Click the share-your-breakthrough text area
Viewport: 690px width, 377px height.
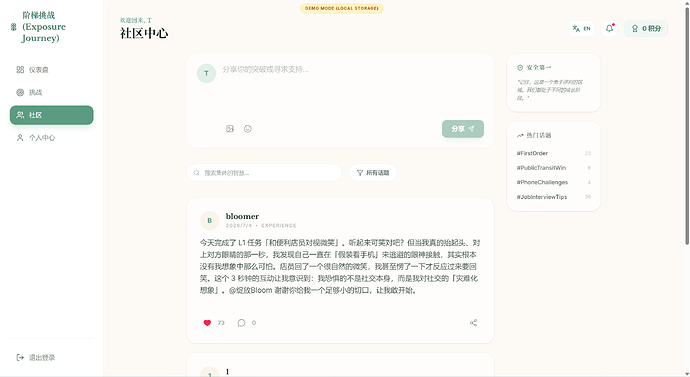click(352, 87)
